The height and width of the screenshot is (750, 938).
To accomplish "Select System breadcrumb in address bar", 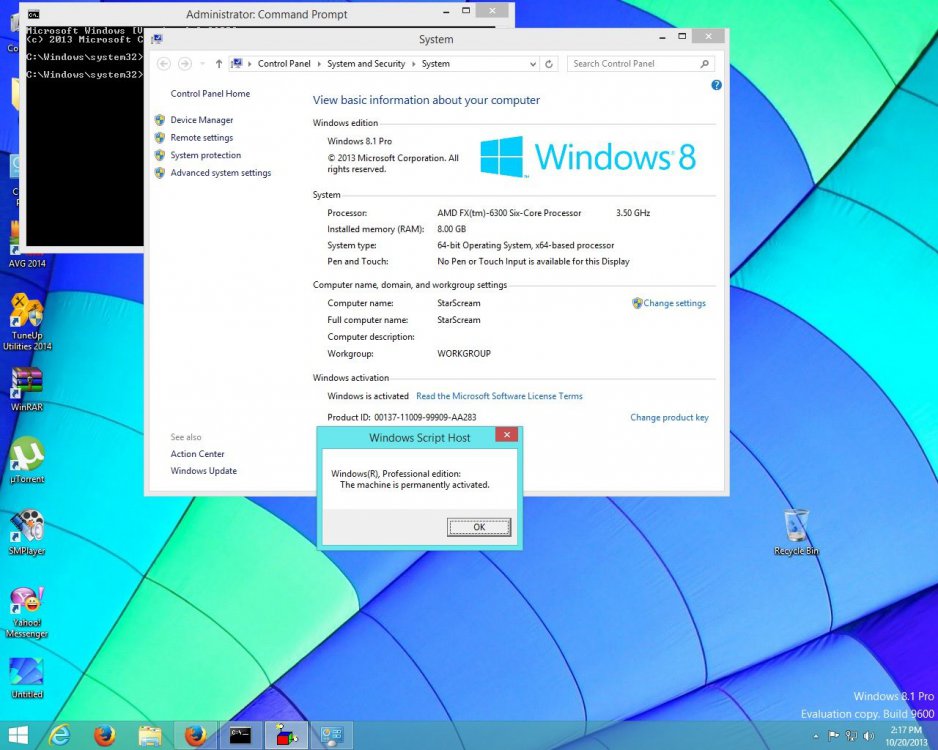I will (x=436, y=63).
